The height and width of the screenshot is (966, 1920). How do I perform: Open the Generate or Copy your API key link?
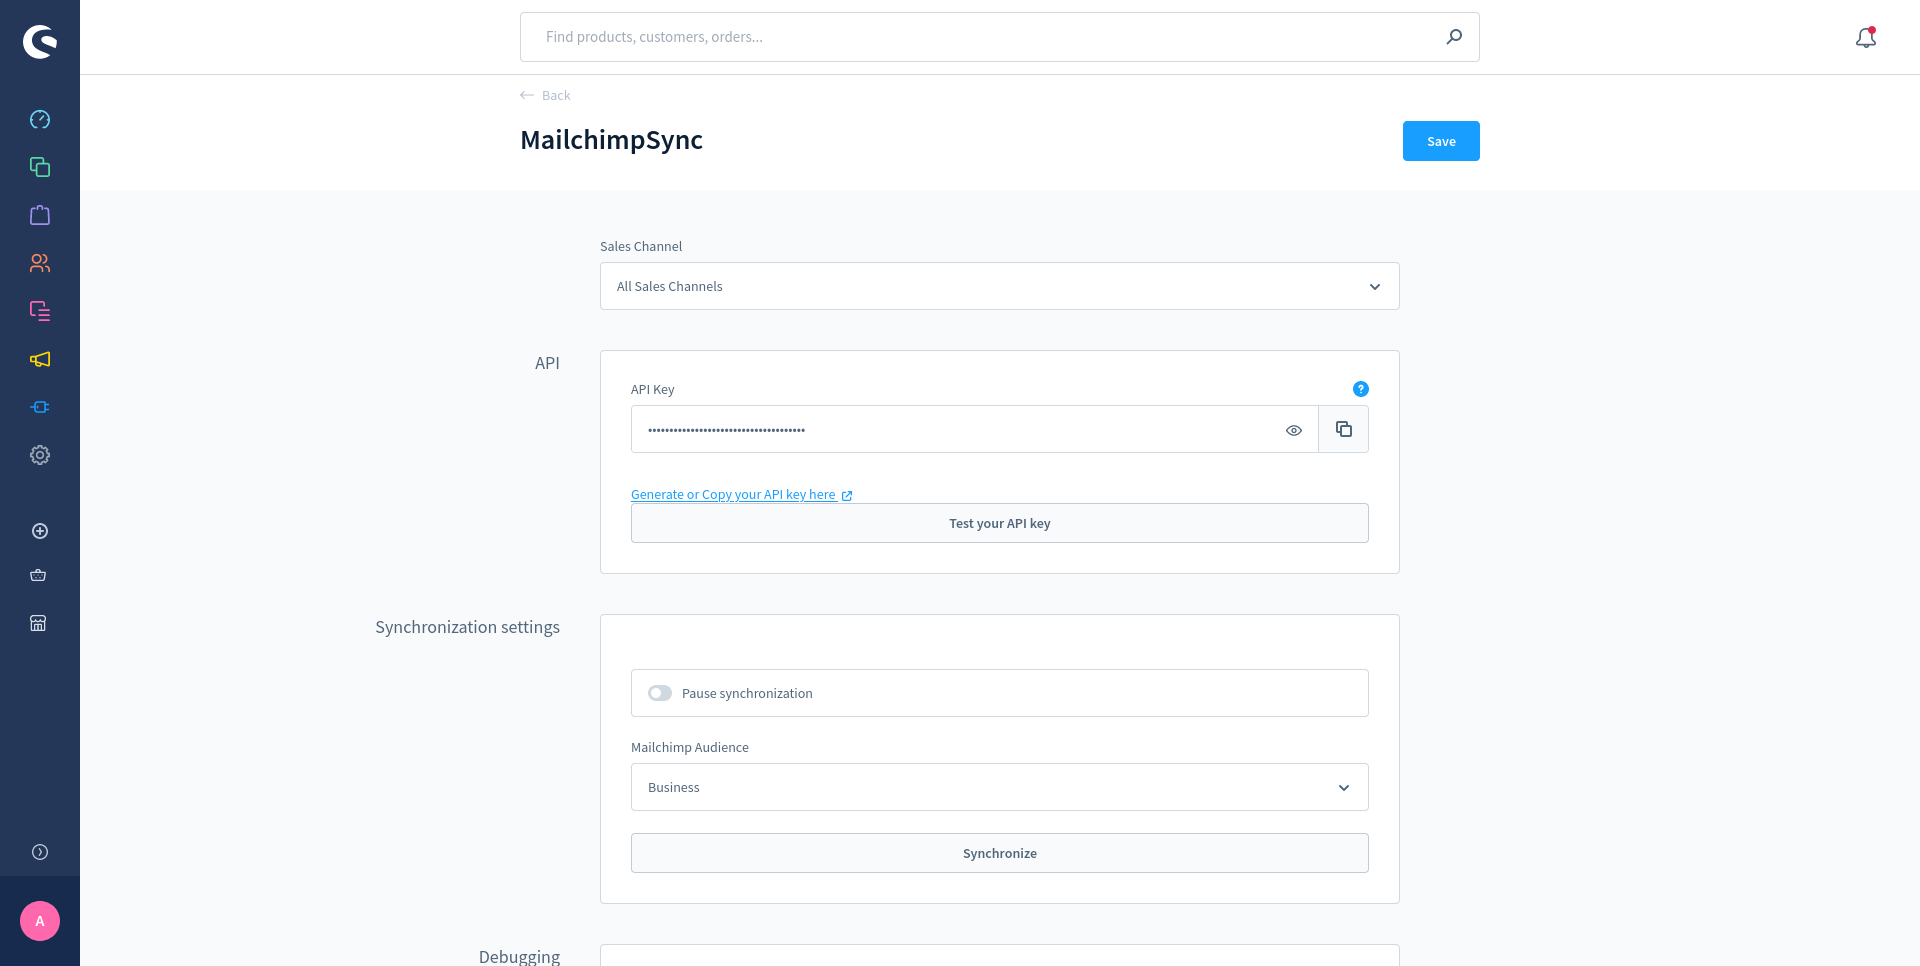(x=741, y=495)
